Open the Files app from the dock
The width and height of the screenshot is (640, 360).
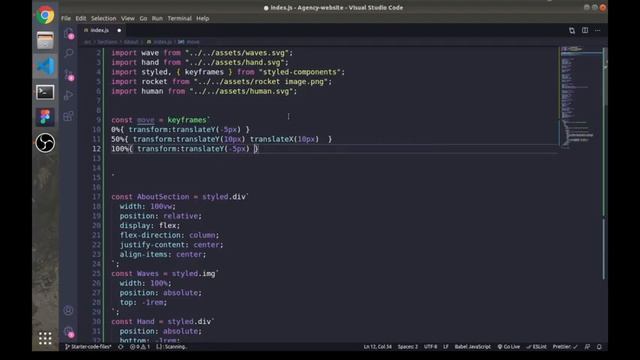point(45,41)
